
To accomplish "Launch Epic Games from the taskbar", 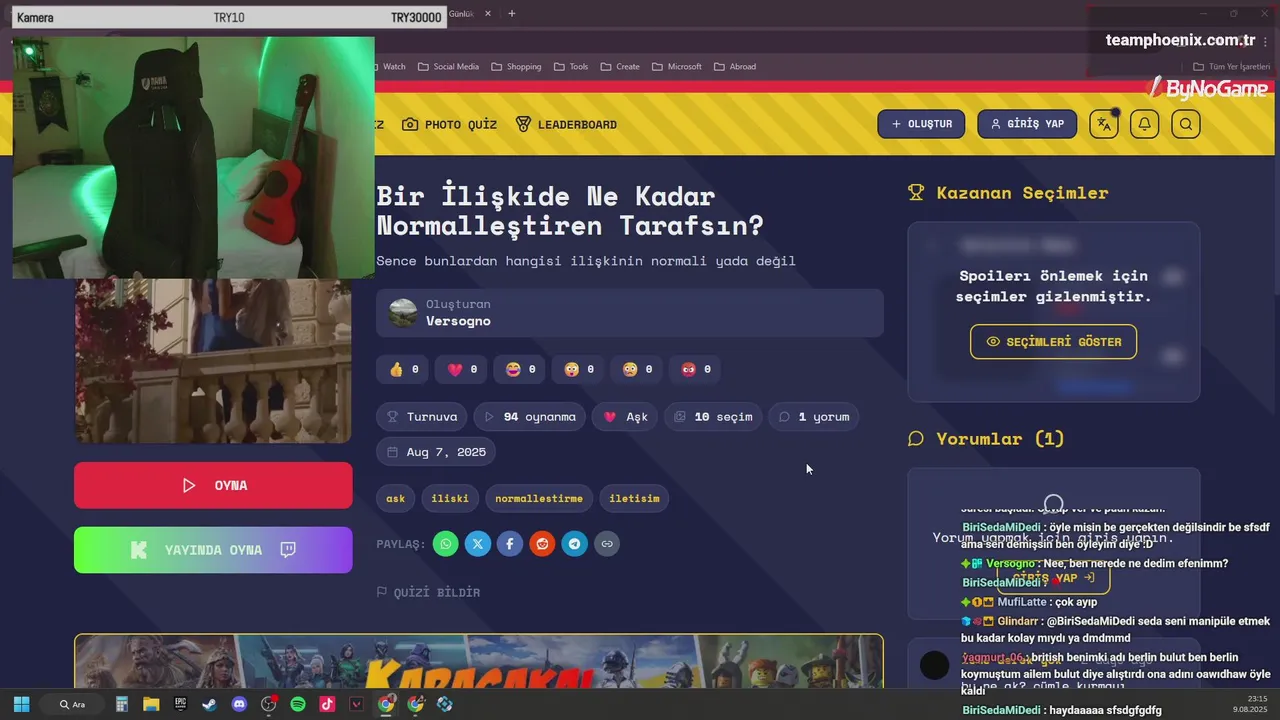I will [180, 704].
